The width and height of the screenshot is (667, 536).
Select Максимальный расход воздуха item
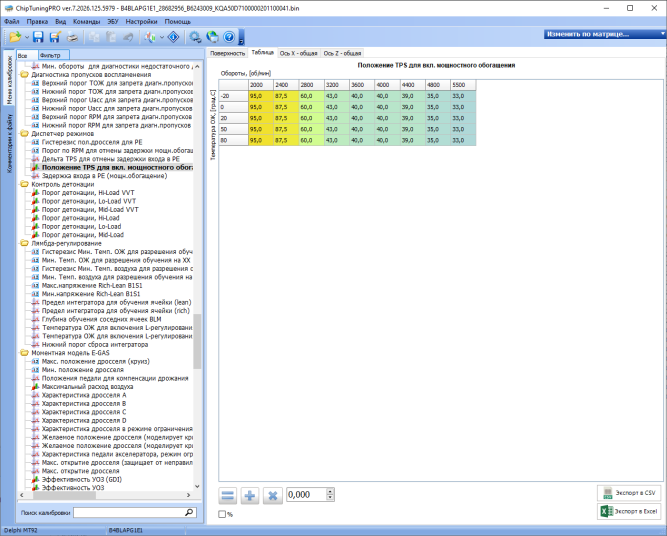(87, 387)
